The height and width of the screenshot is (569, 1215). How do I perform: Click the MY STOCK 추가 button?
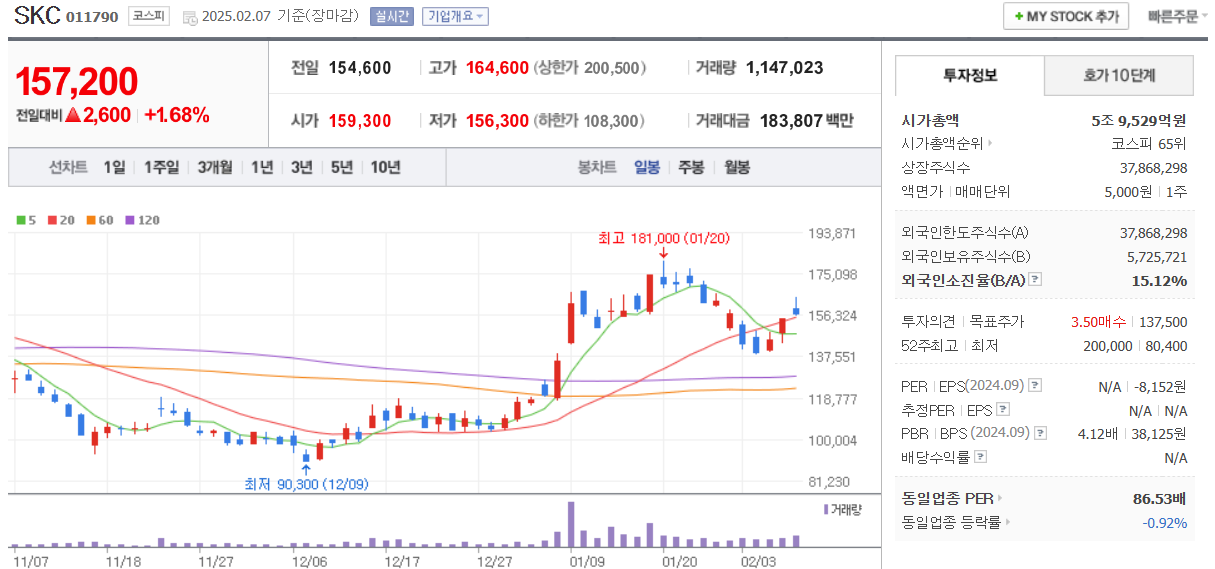1066,17
